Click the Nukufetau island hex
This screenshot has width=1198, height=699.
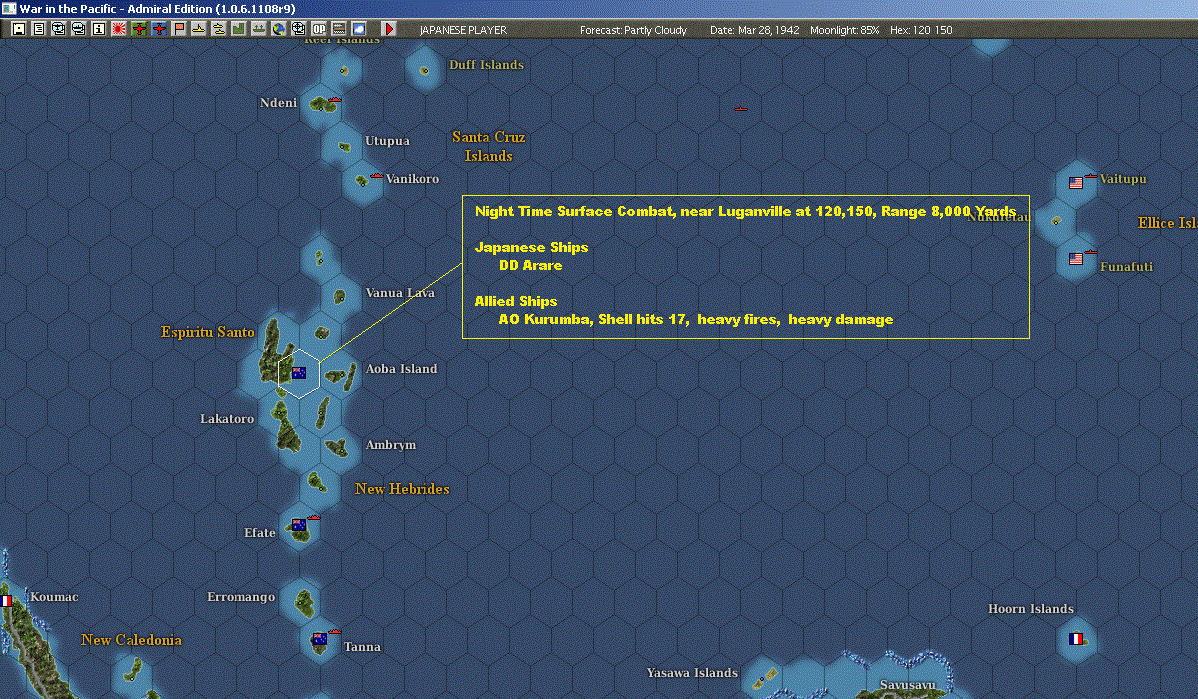[1056, 221]
